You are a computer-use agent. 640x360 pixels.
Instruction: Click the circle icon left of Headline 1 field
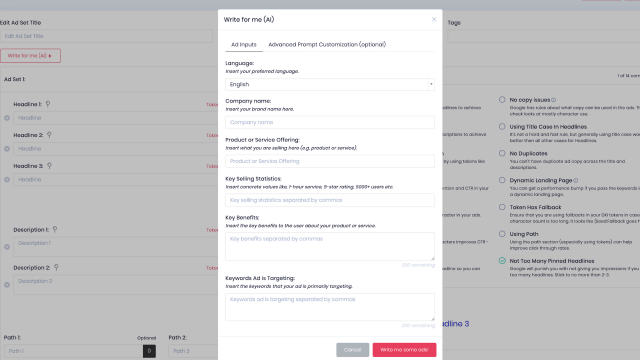(7, 118)
